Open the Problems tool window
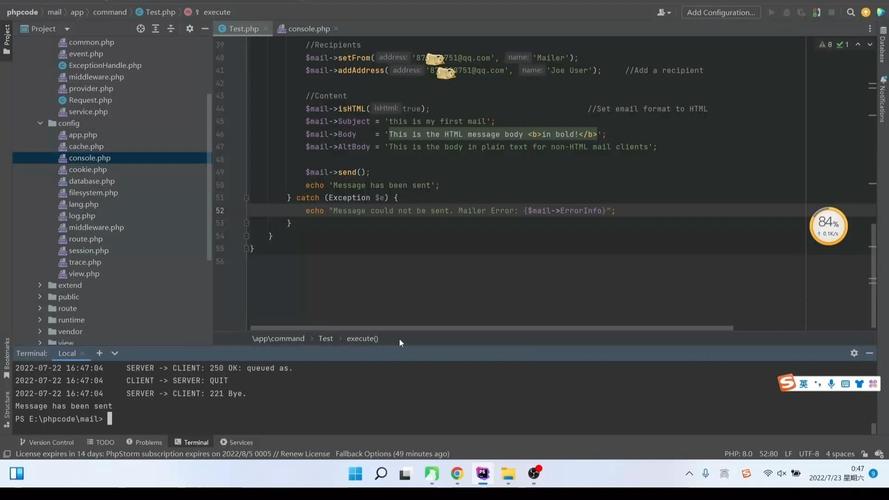Screen dimensions: 889x500 coord(144,442)
